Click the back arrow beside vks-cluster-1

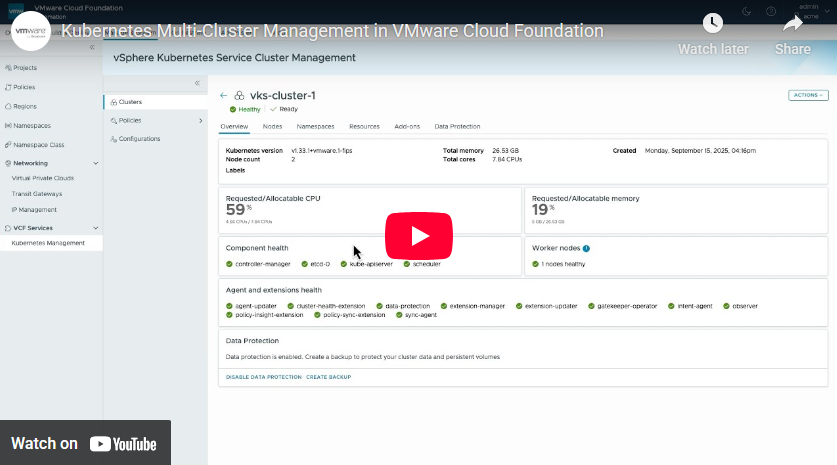(224, 96)
